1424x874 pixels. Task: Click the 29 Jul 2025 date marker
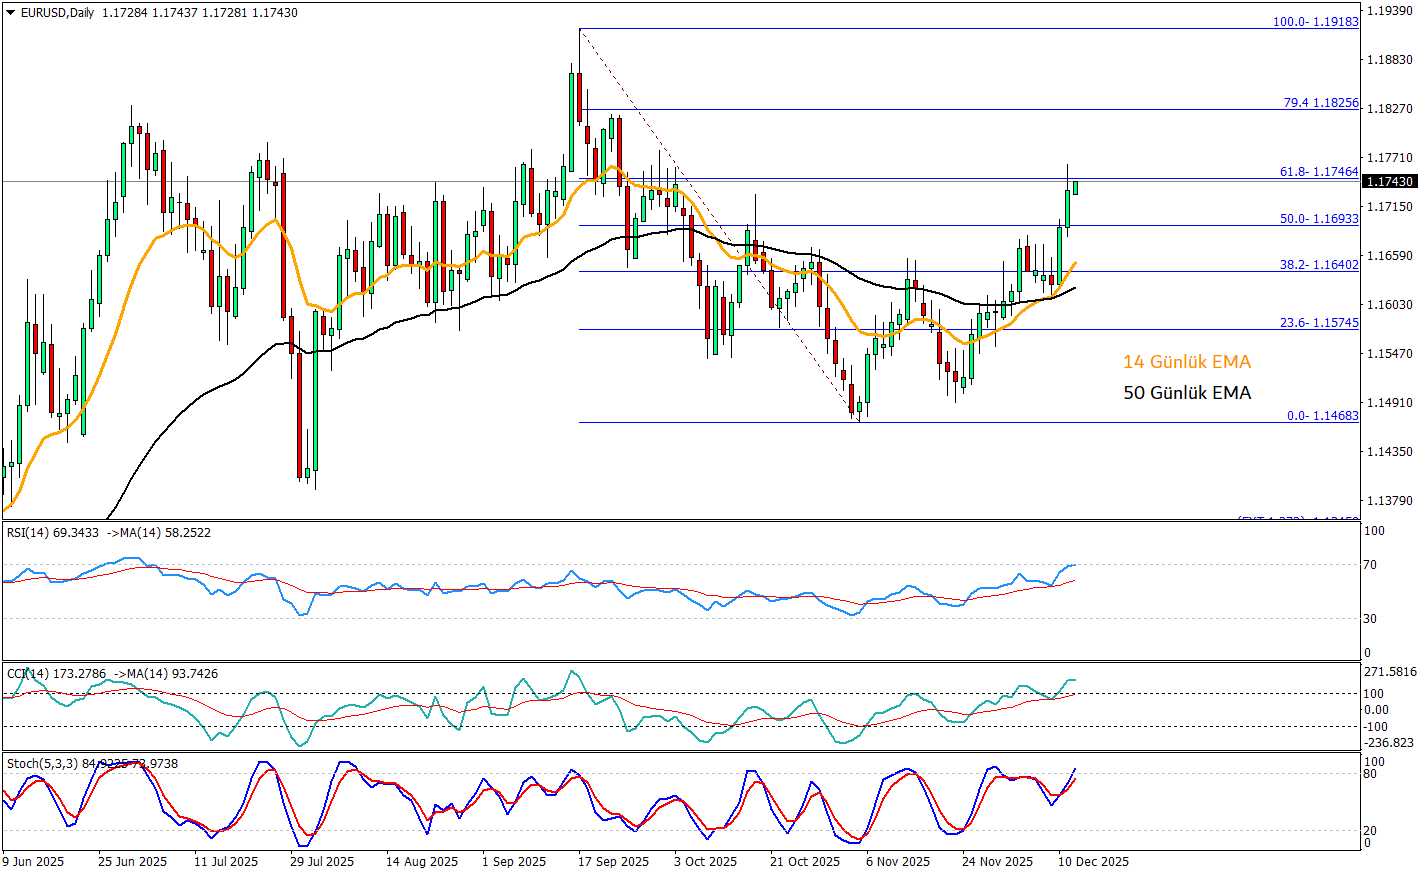tap(321, 862)
